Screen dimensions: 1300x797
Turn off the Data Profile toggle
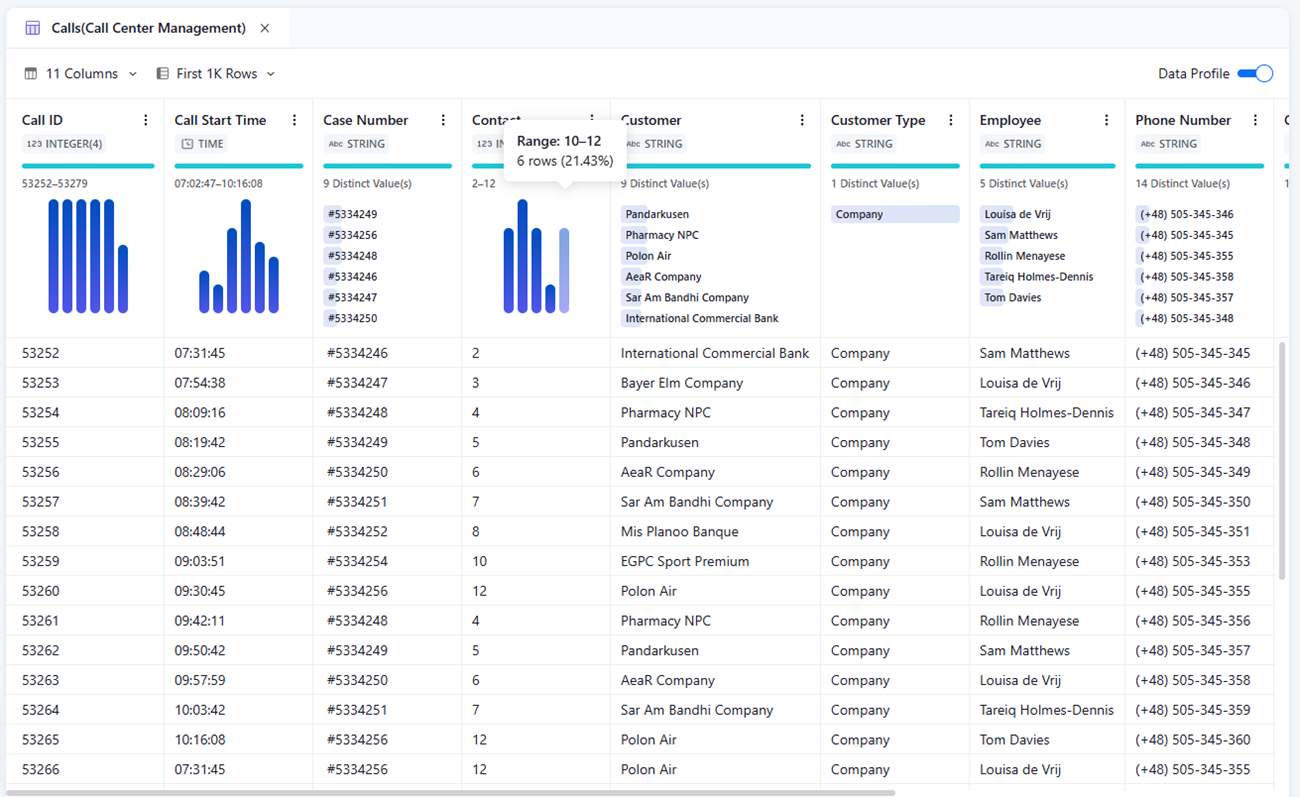coord(1254,73)
